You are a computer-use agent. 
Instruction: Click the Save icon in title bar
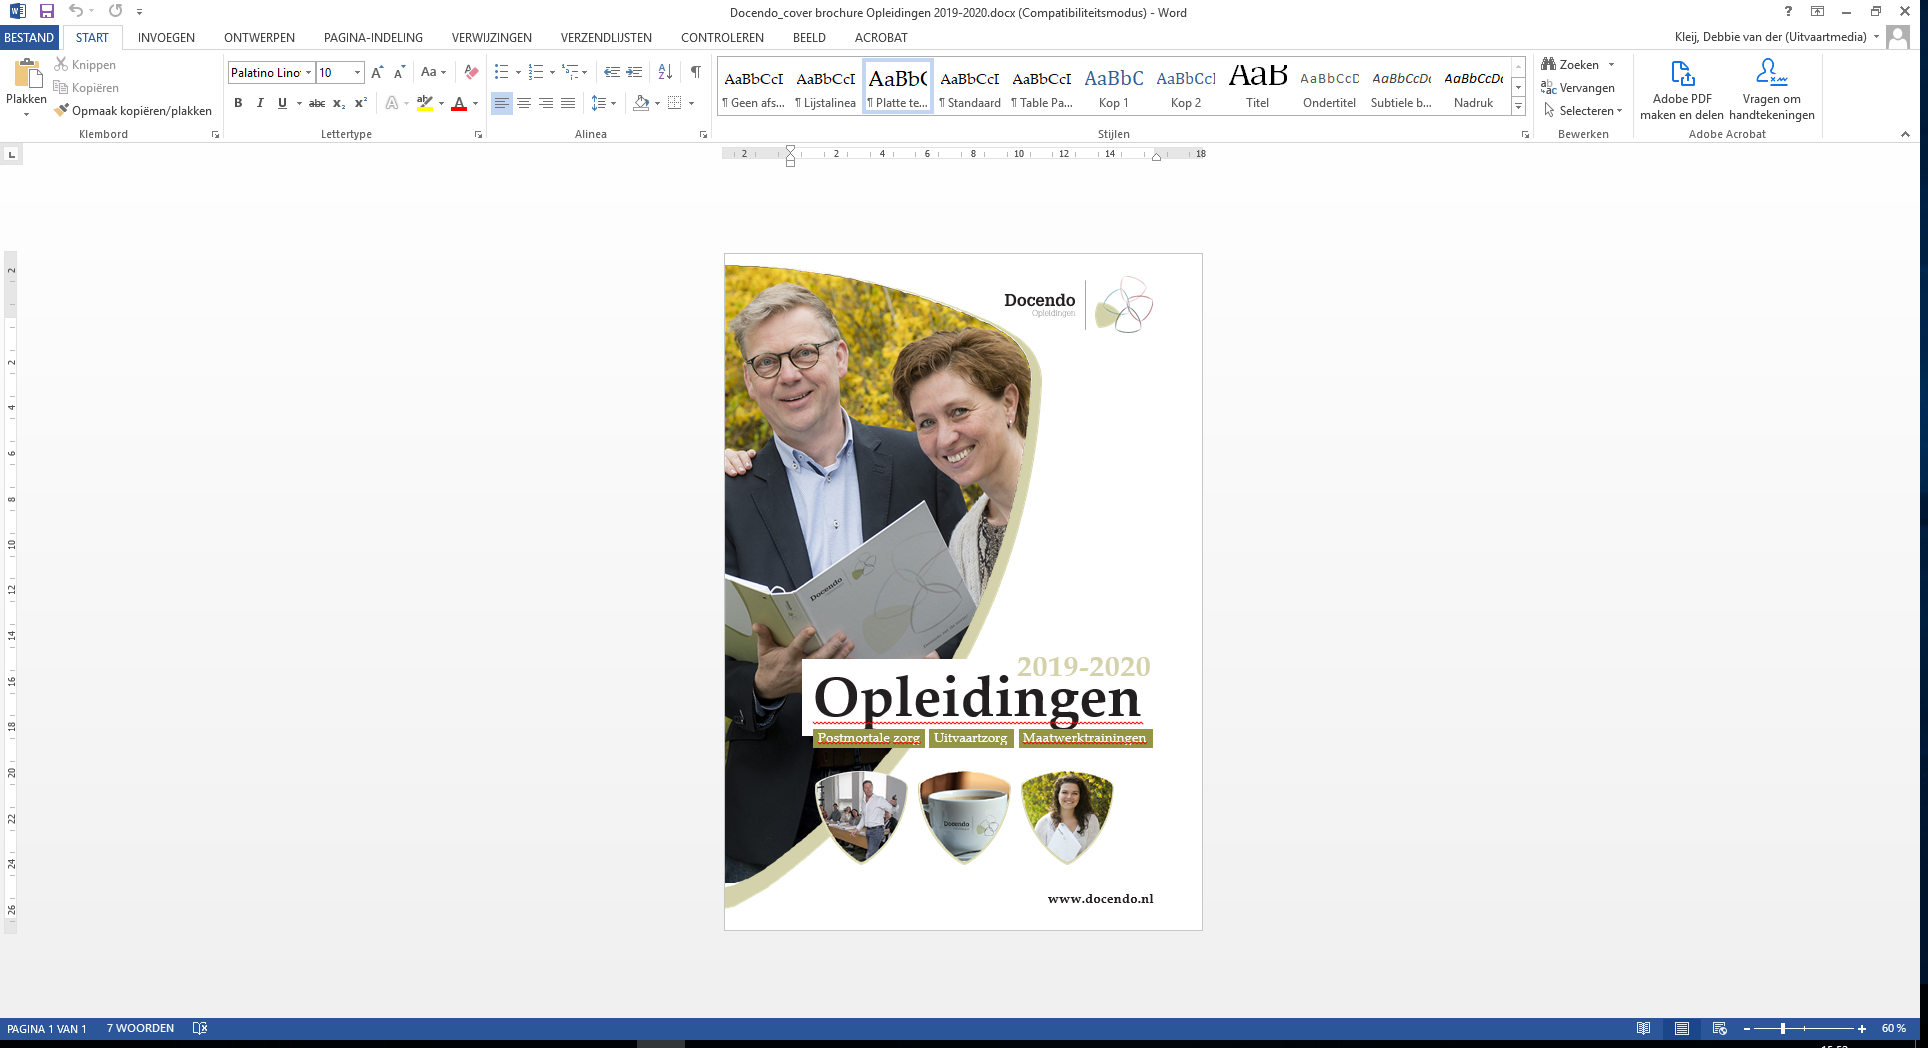tap(46, 11)
